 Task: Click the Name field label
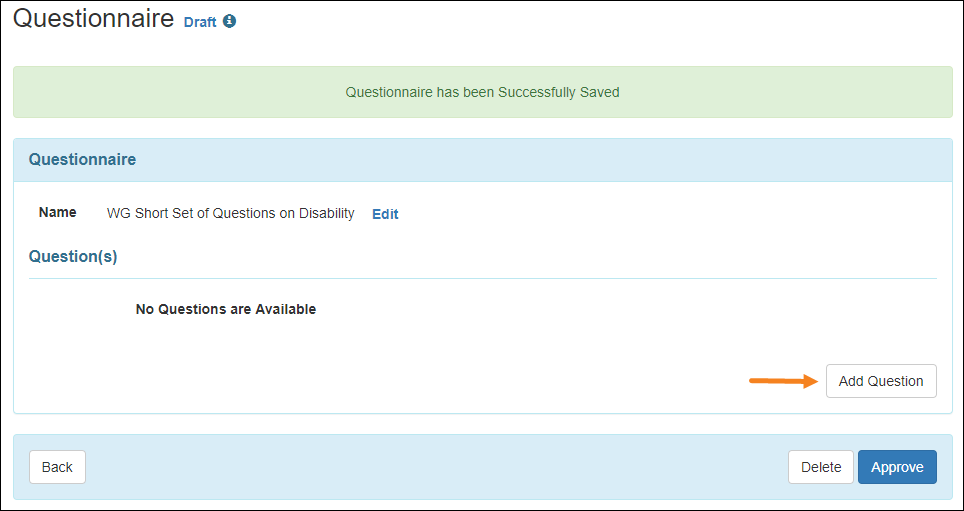coord(58,212)
